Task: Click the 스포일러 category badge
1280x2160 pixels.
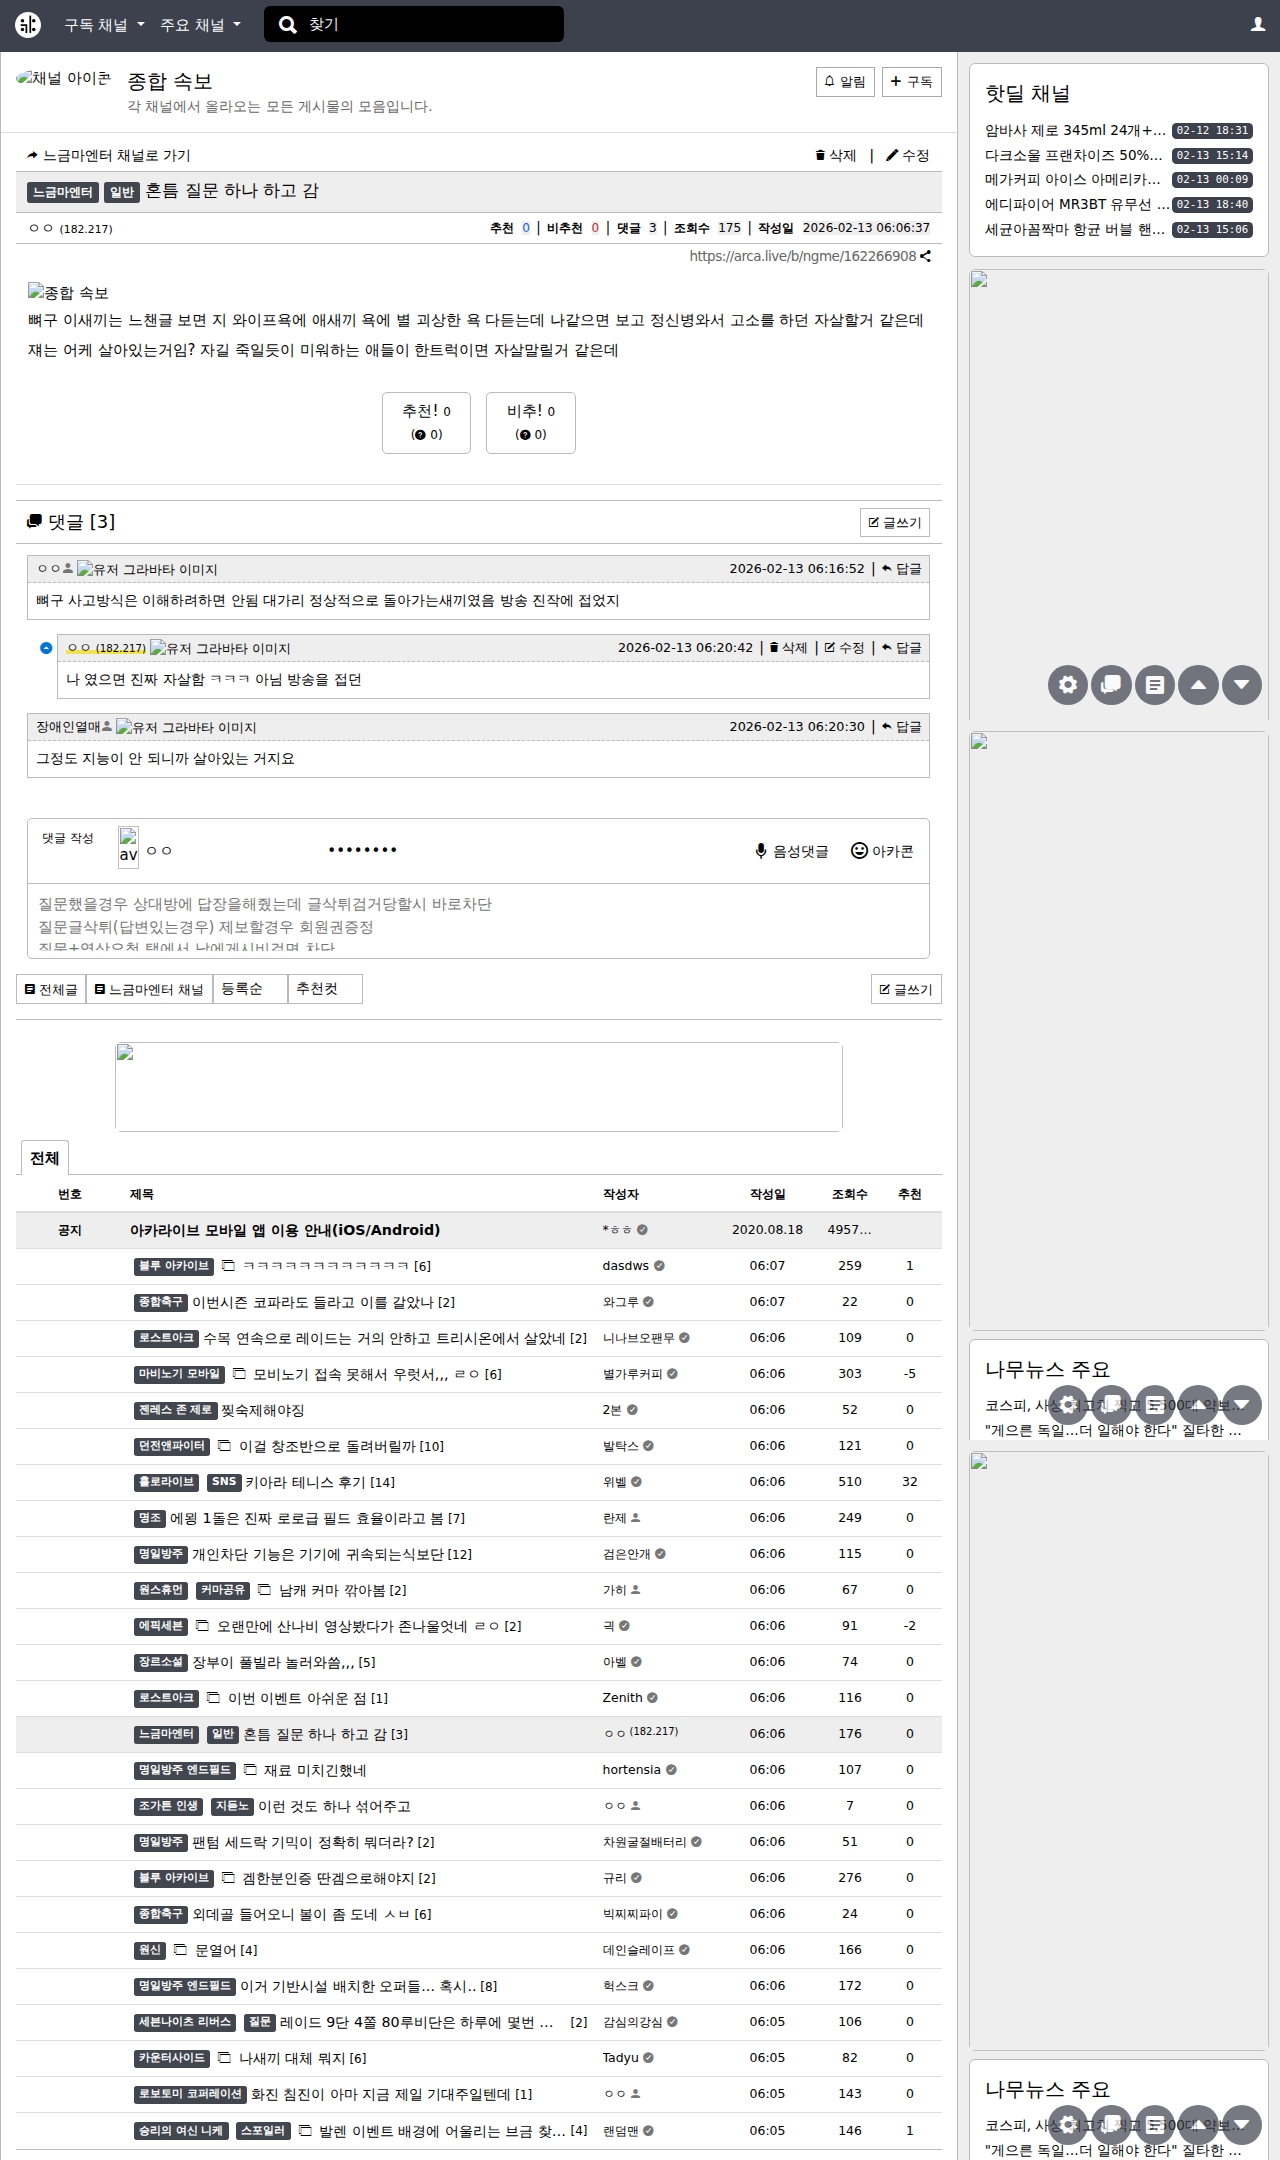Action: [x=264, y=2130]
